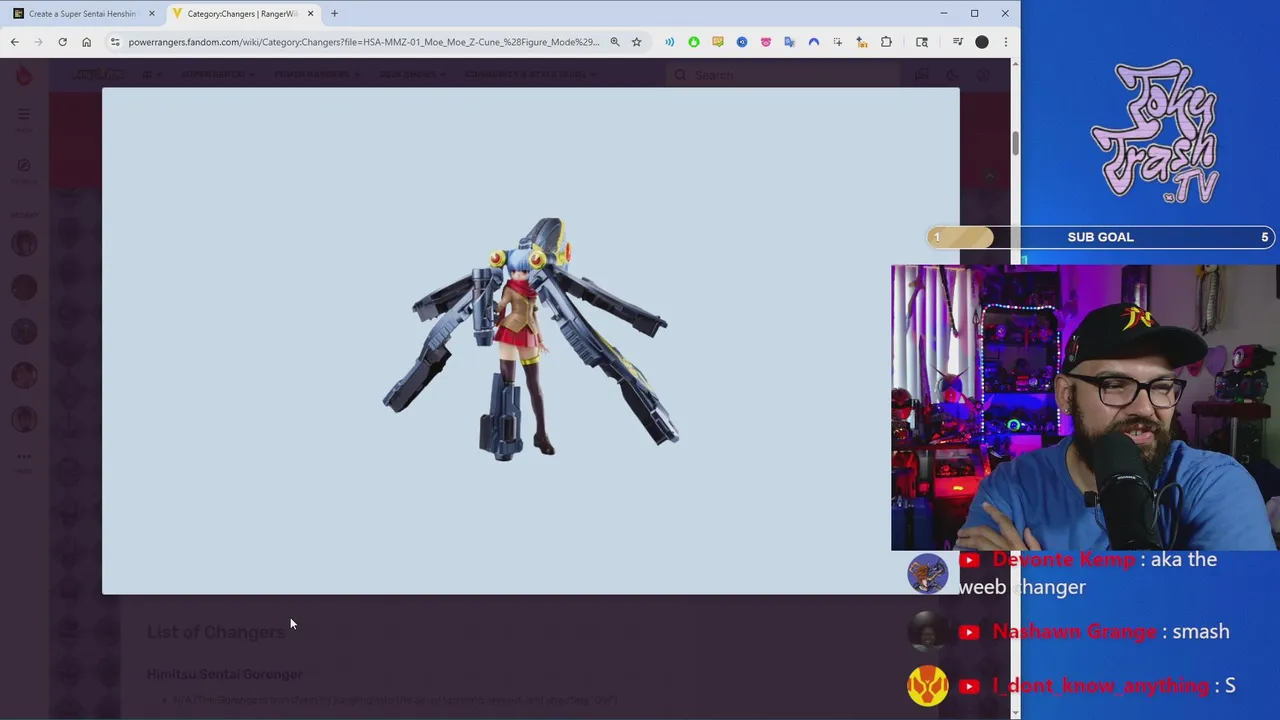This screenshot has height=720, width=1280.
Task: Expand the dimmed Power Rangers nav dropdown
Action: click(317, 74)
